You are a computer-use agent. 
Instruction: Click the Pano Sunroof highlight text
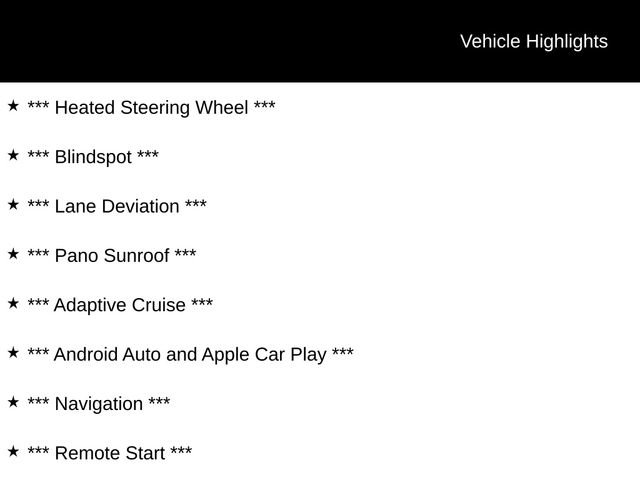click(112, 256)
